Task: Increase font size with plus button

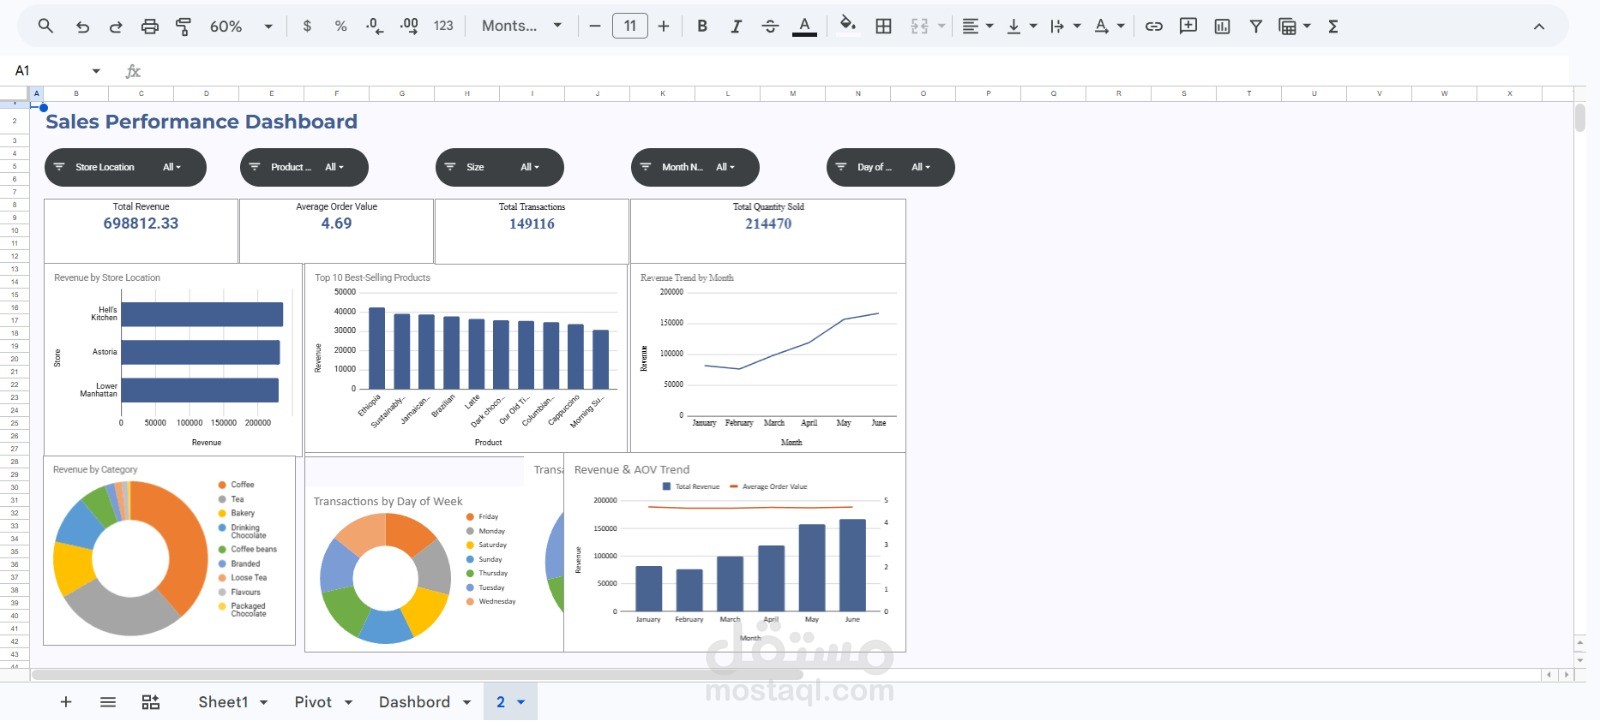Action: pos(664,26)
